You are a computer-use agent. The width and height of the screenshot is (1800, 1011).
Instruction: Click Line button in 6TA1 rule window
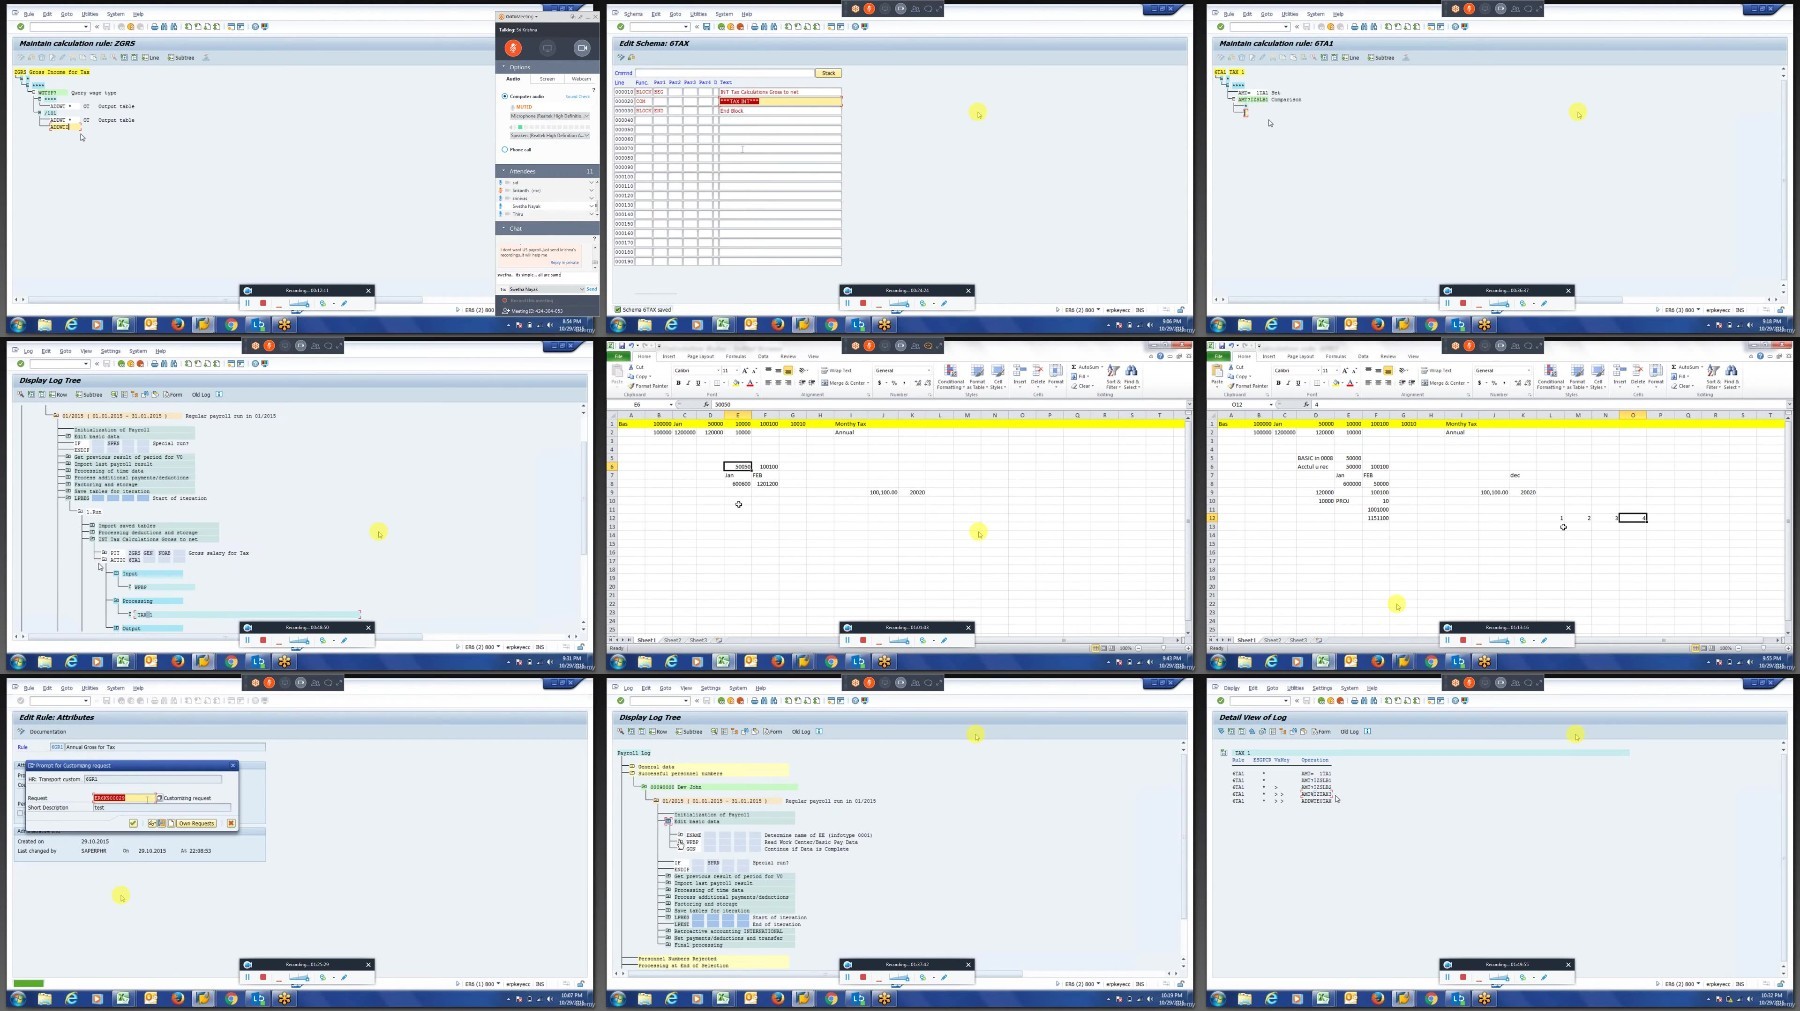(1352, 58)
